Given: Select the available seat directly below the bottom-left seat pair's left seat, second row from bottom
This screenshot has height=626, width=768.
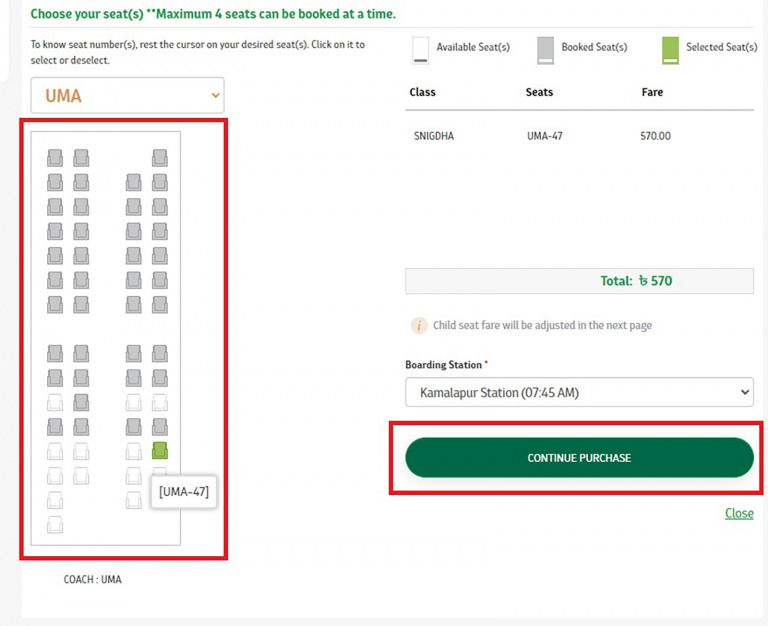Looking at the screenshot, I should [x=55, y=500].
